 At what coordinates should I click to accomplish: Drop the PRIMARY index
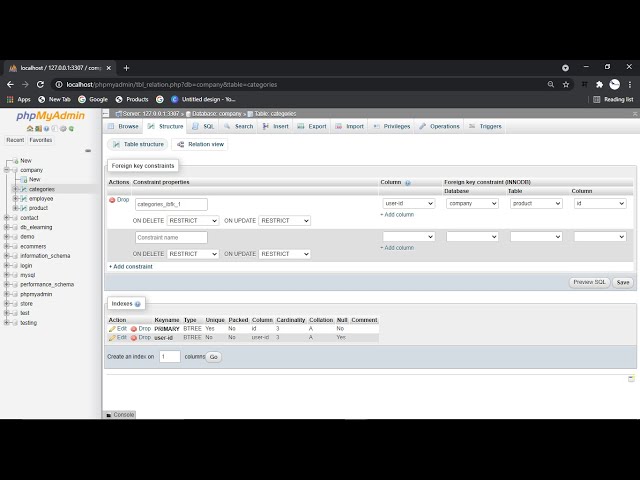click(141, 329)
